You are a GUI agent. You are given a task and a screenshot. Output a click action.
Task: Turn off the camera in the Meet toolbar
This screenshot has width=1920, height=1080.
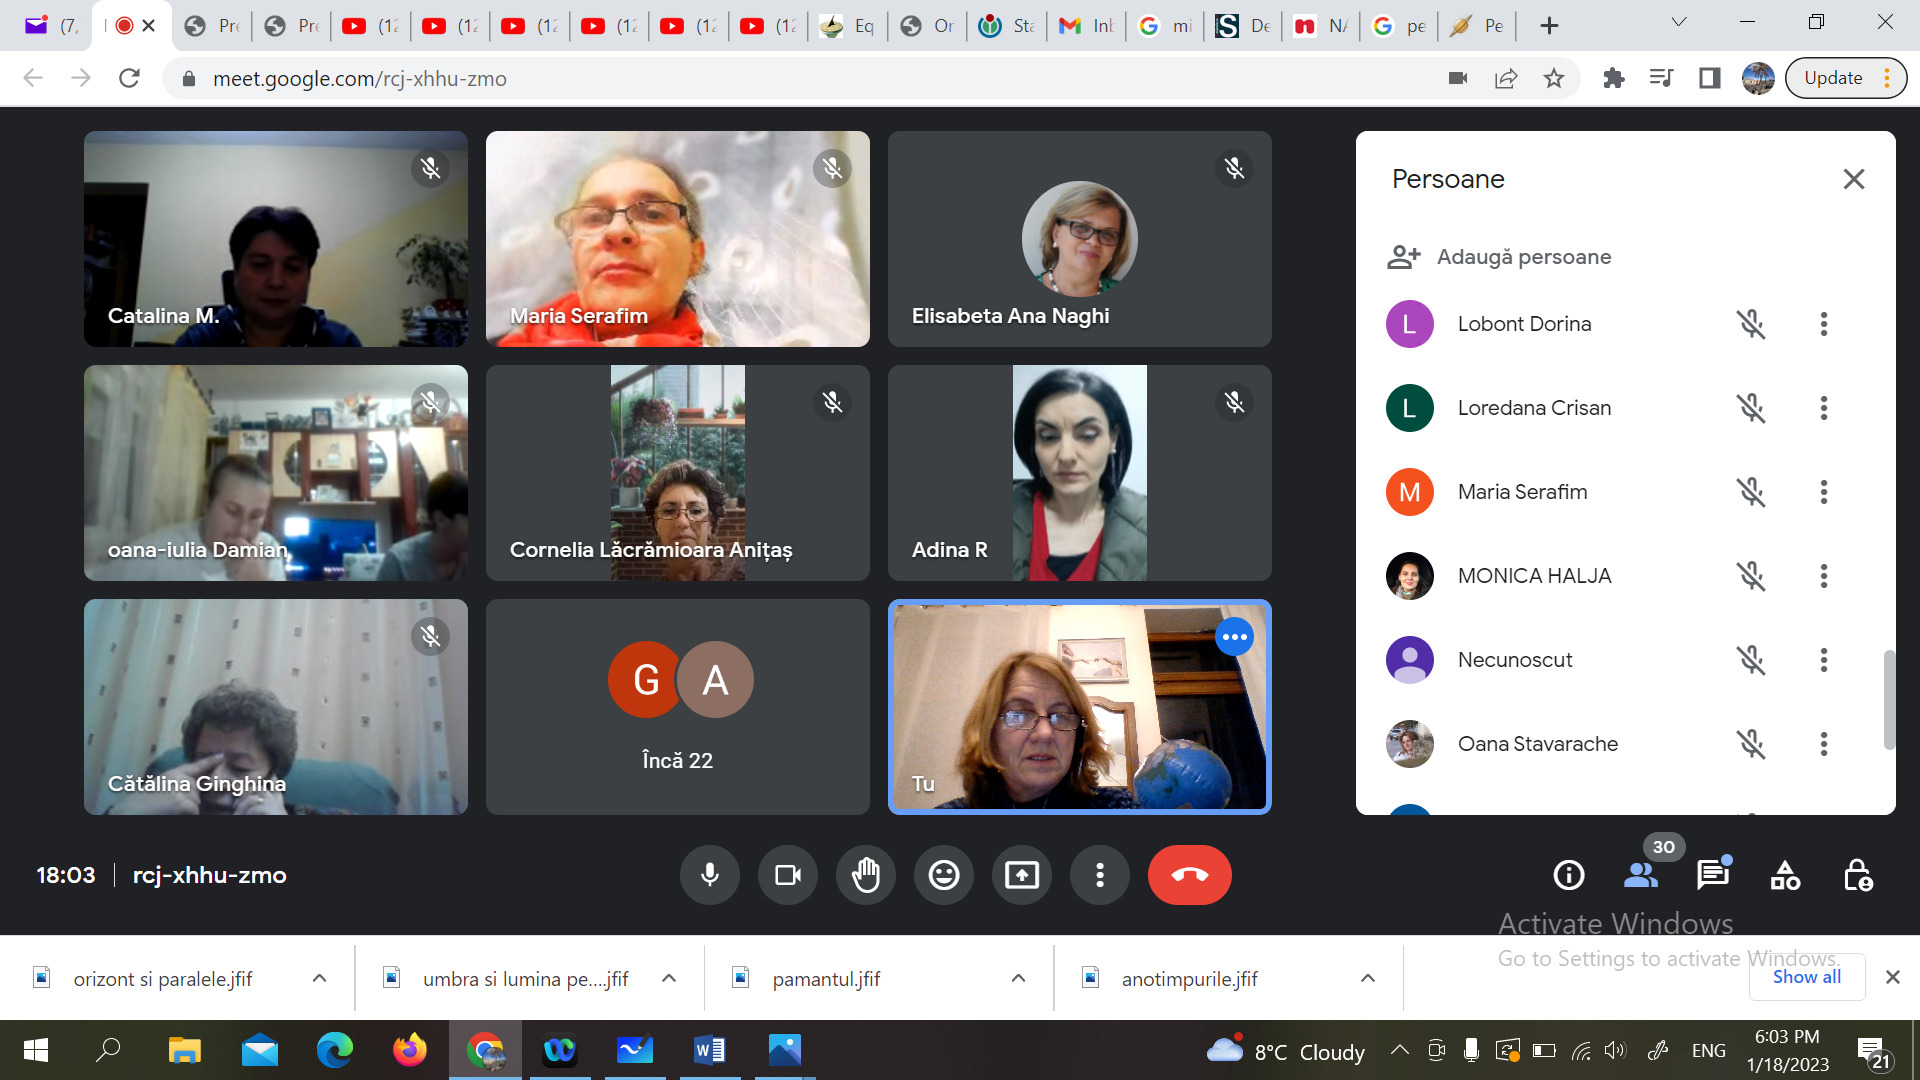pos(788,875)
